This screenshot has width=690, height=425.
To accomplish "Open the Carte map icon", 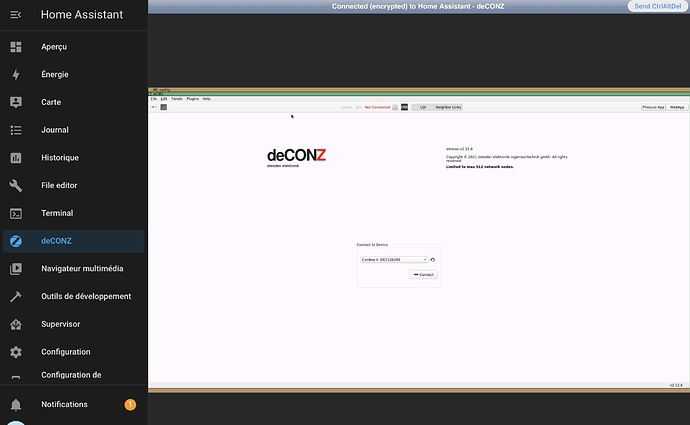I will click(16, 103).
